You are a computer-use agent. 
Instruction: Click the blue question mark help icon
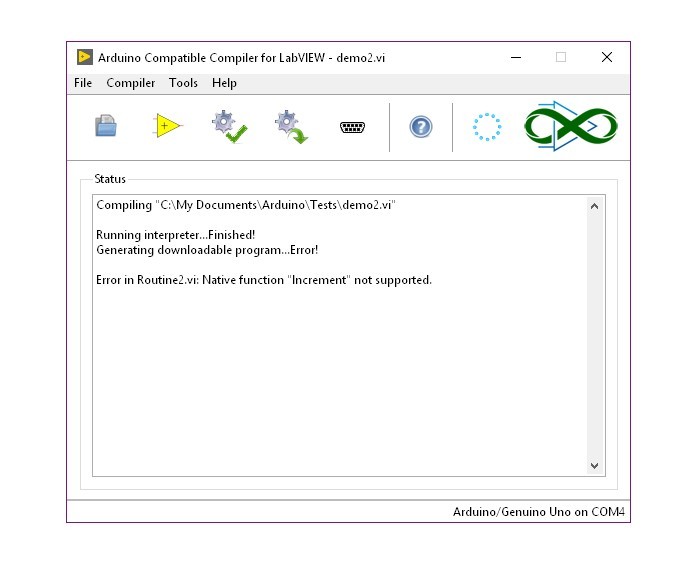click(x=420, y=127)
